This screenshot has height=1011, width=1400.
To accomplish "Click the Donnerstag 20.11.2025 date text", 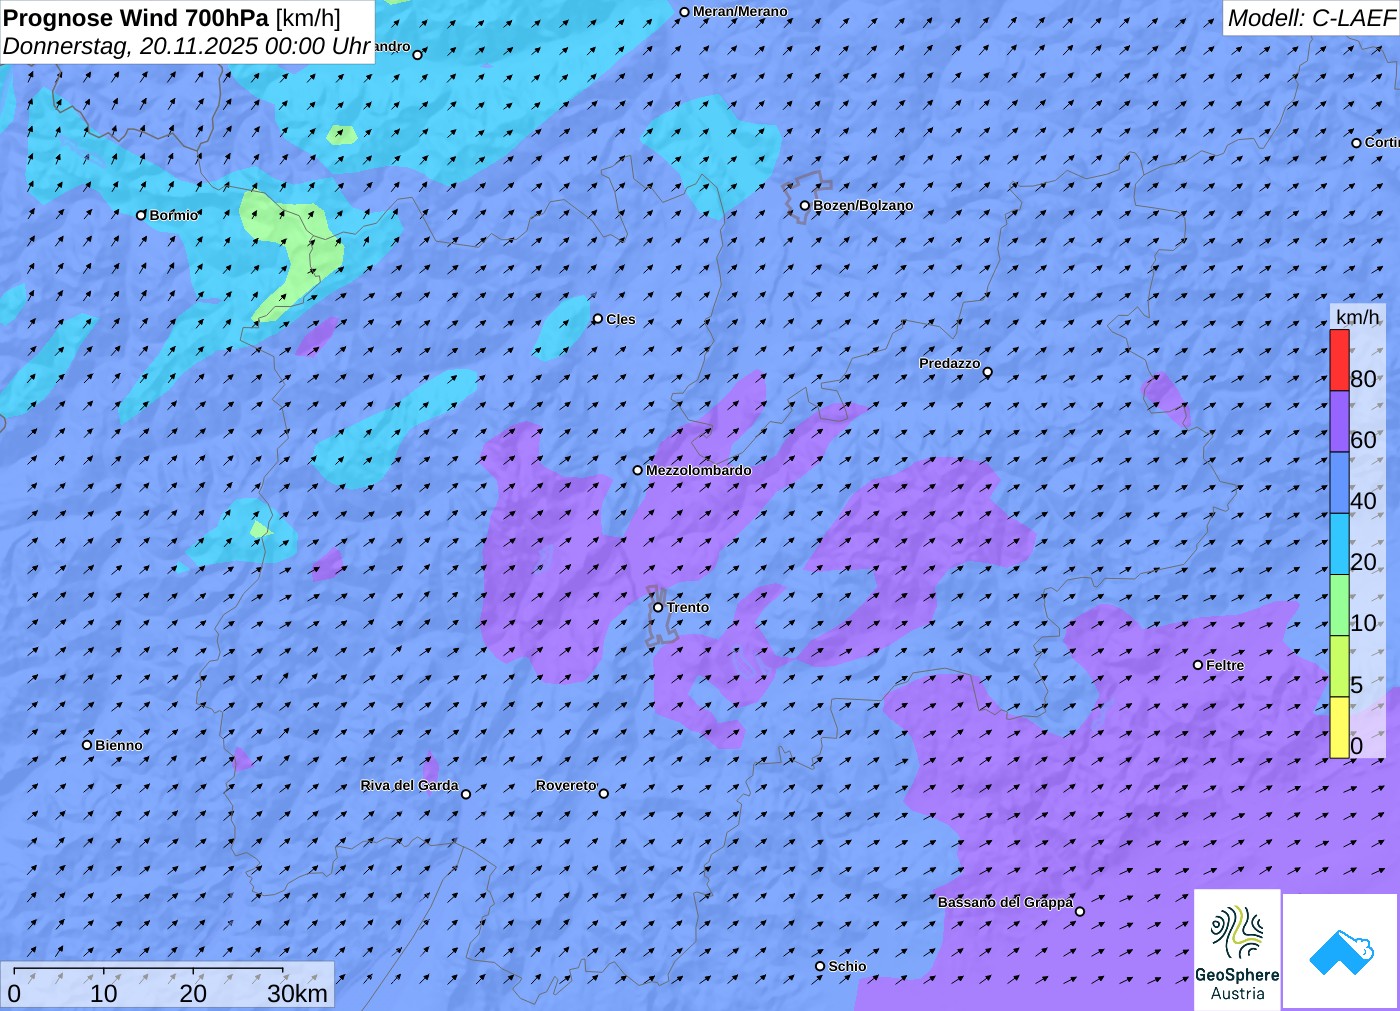I will coord(187,46).
